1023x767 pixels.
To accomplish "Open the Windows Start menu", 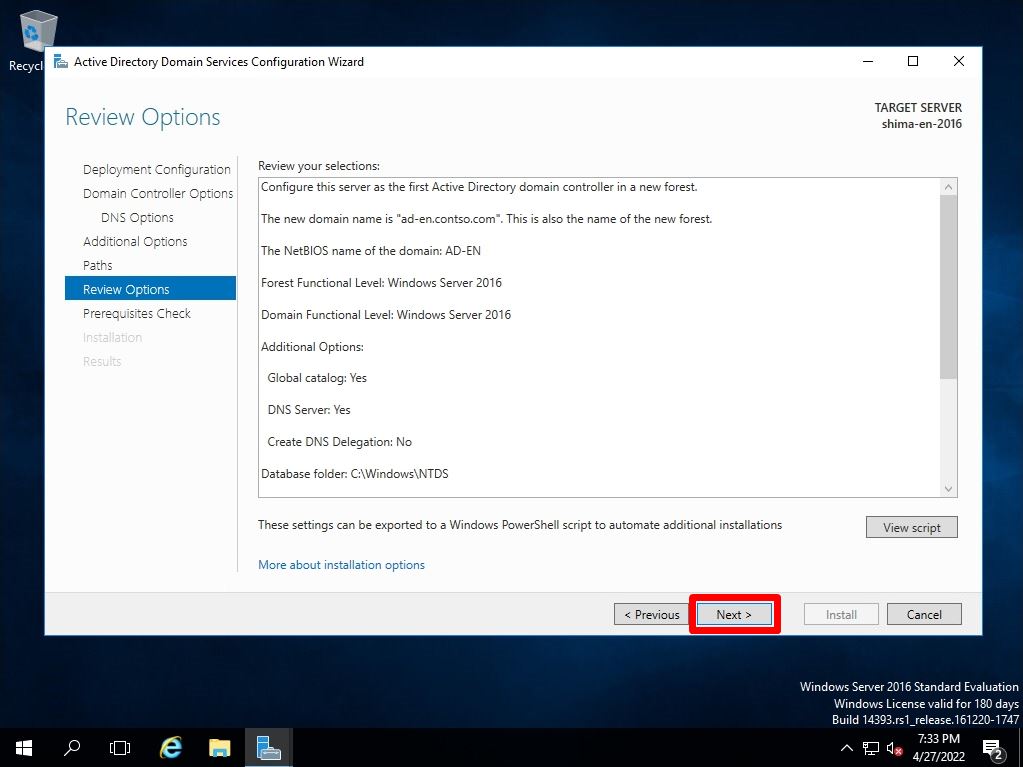I will (24, 747).
